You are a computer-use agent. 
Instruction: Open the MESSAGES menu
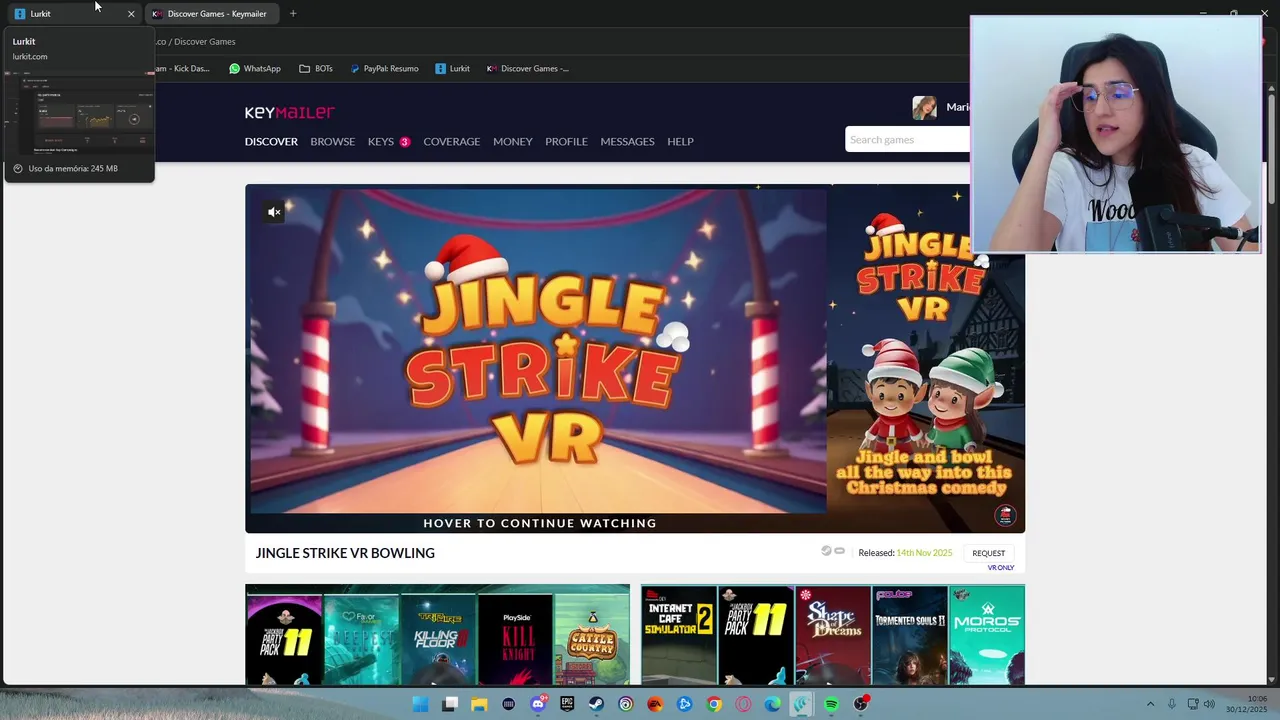(627, 141)
